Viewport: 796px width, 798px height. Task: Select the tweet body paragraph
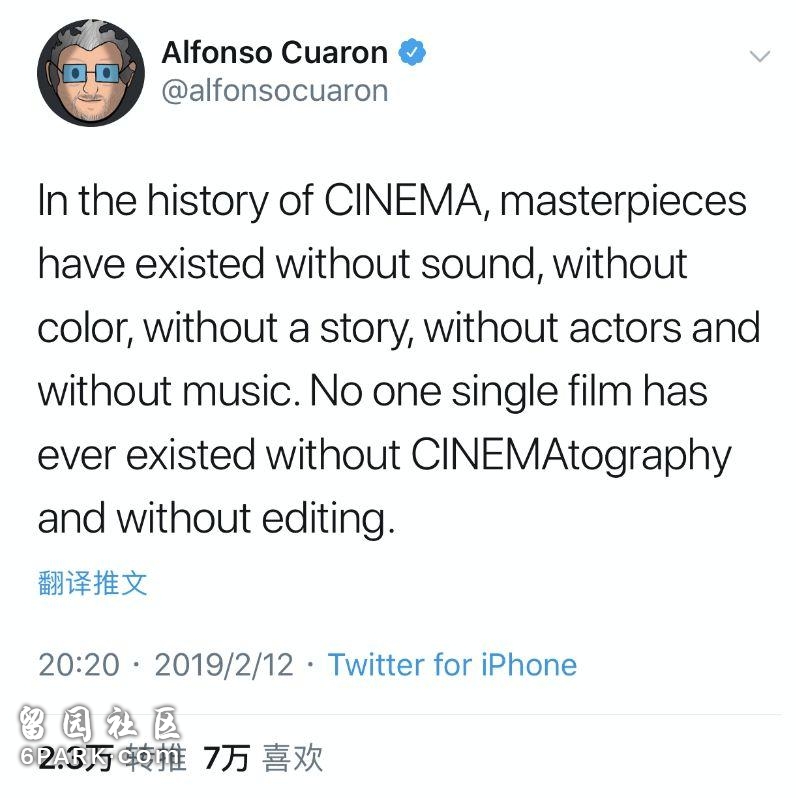[398, 359]
